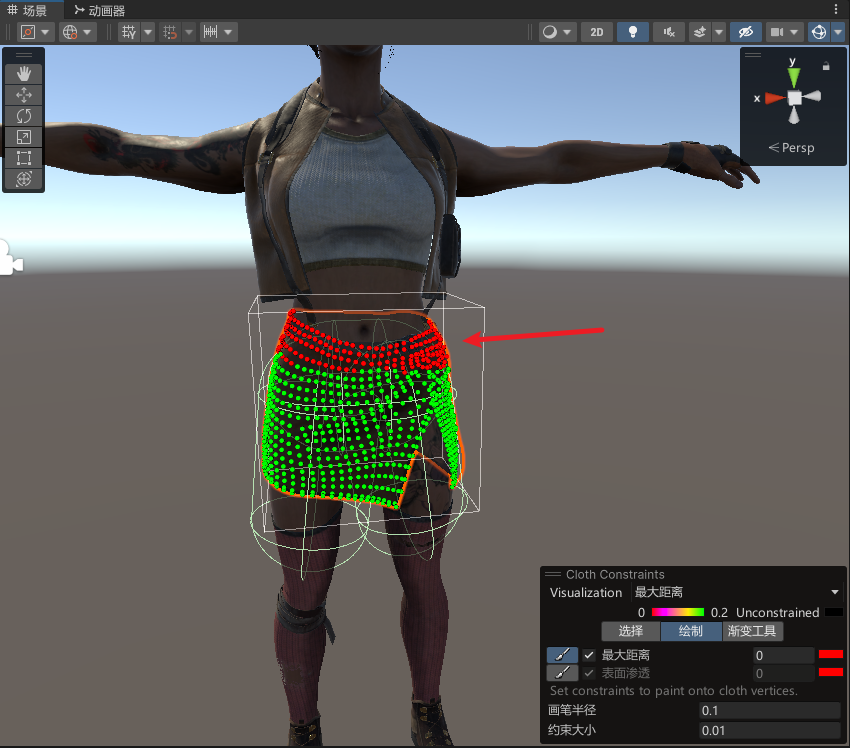Enable the 表面渗透 checkbox
The width and height of the screenshot is (850, 748).
[589, 672]
